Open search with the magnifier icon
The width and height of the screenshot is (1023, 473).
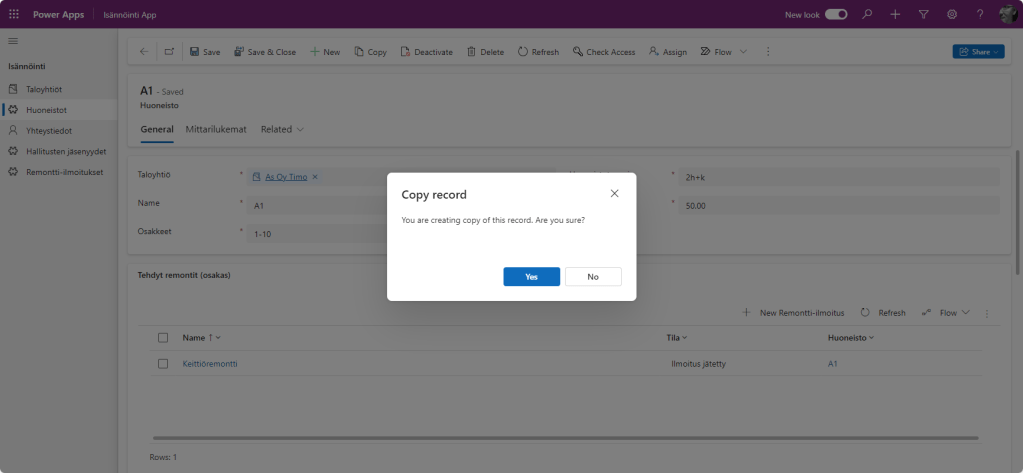tap(867, 14)
